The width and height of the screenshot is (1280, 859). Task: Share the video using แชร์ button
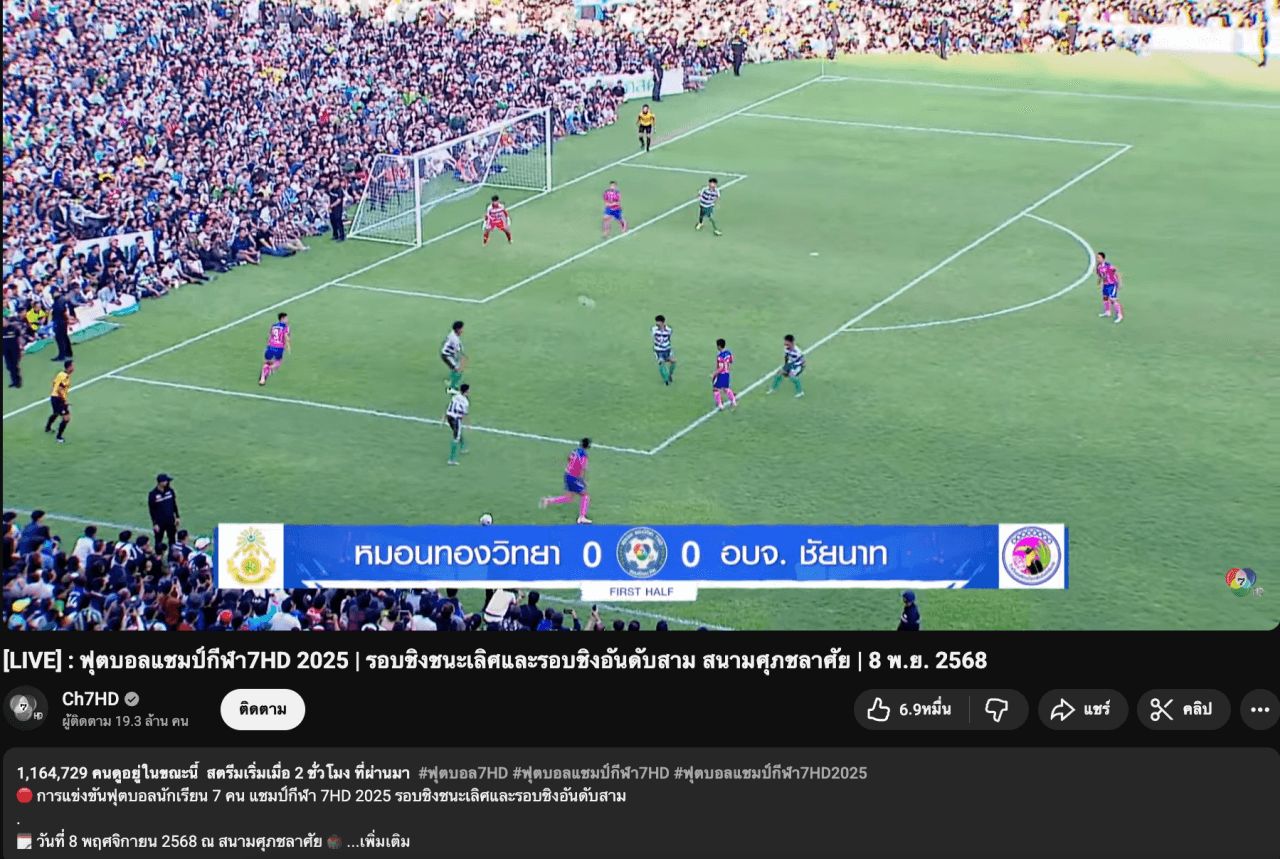(1082, 709)
